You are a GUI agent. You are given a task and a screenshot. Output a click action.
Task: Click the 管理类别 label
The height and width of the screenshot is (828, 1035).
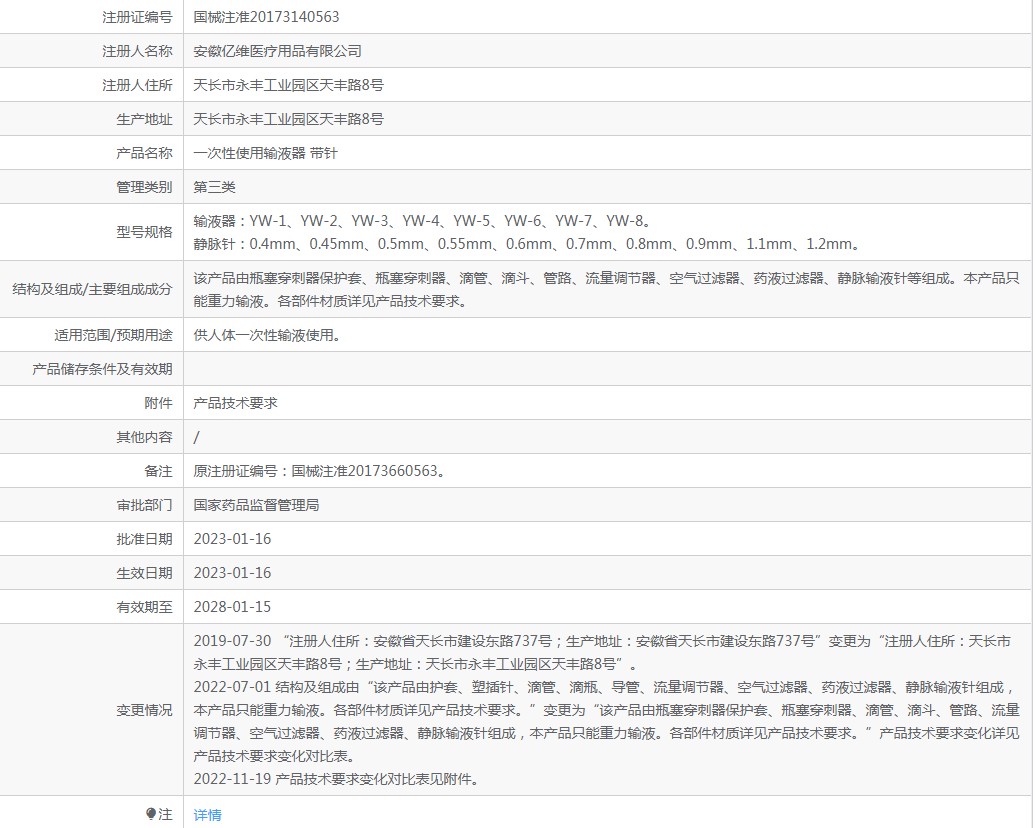click(145, 187)
